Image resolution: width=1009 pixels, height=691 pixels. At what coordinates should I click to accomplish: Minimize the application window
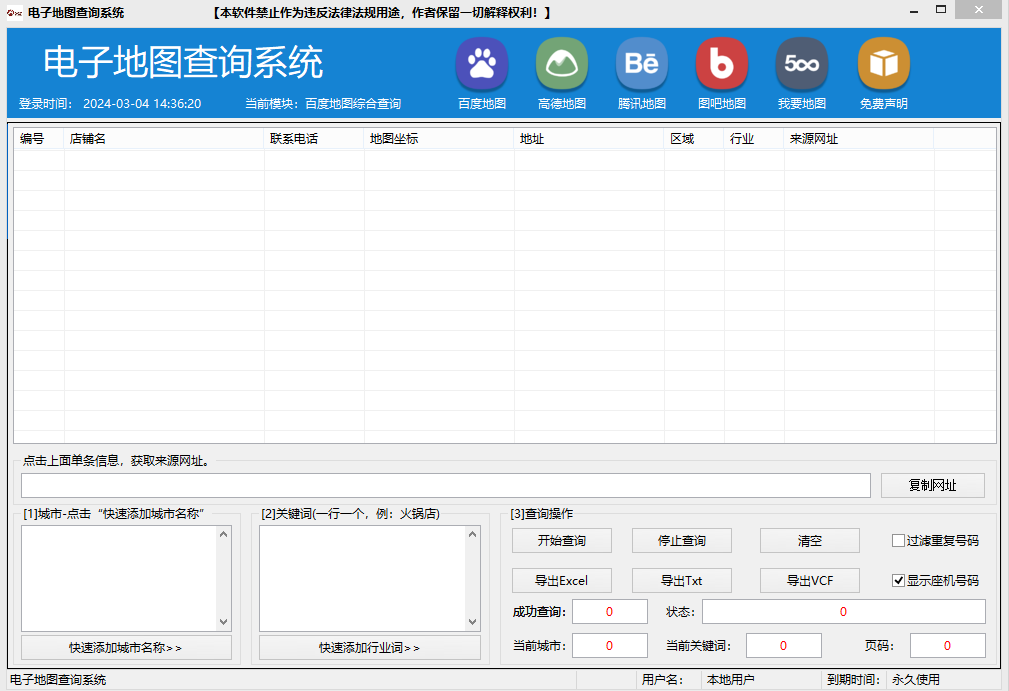click(914, 11)
